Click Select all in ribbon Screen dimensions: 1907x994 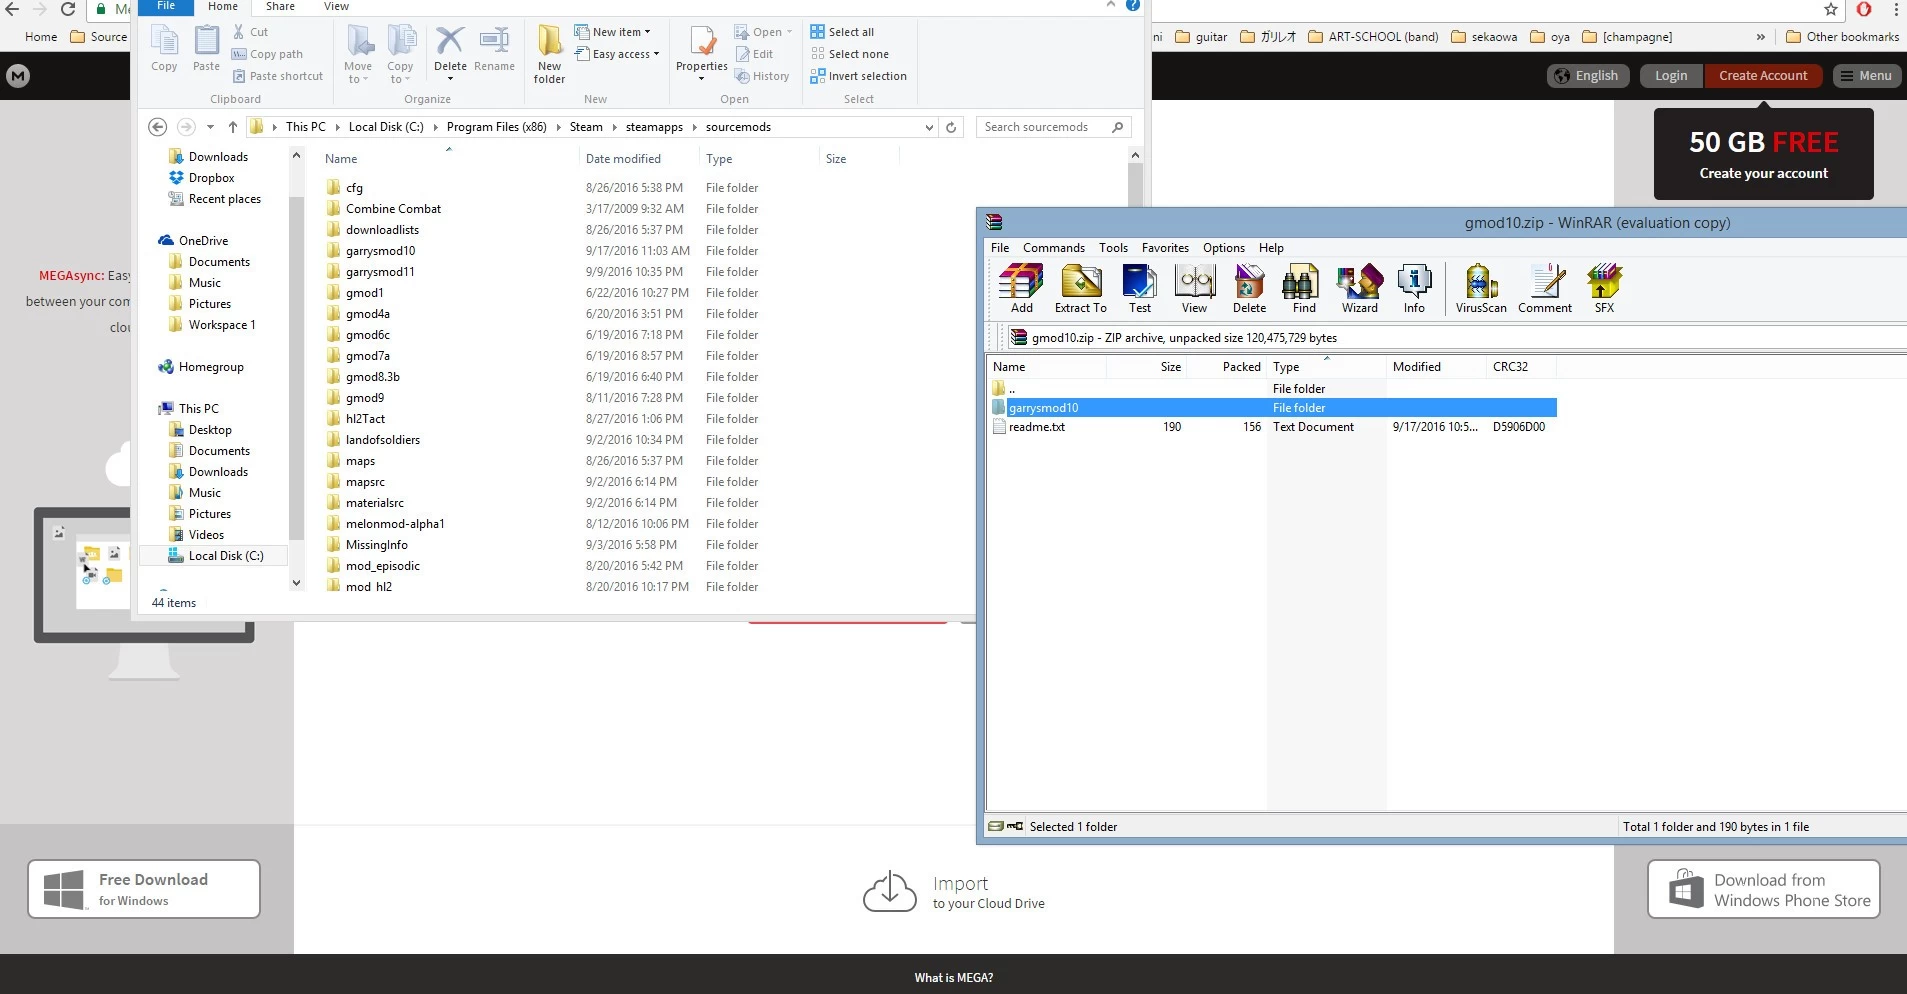pos(842,32)
